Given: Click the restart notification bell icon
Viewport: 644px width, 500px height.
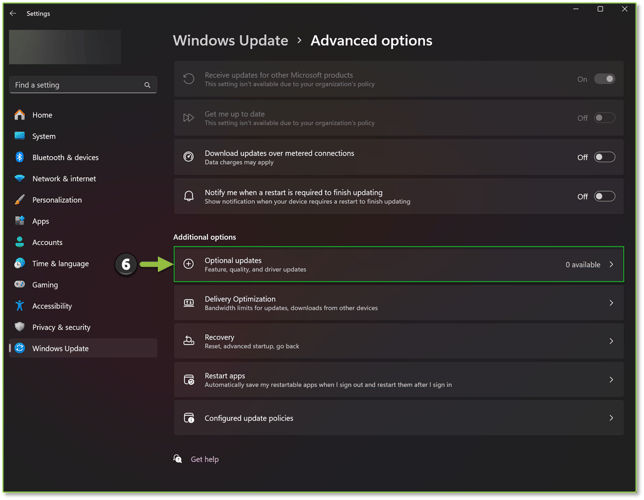Looking at the screenshot, I should tap(189, 196).
